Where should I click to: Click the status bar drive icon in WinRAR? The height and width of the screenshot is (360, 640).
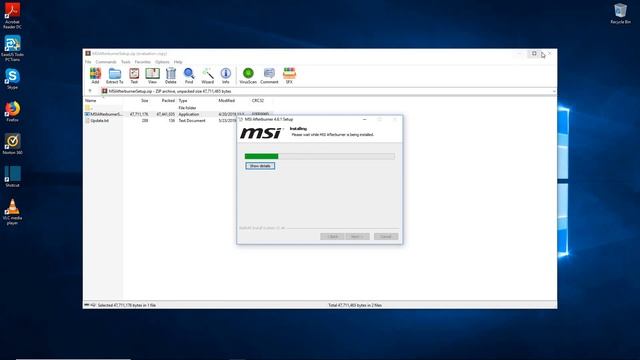87,305
